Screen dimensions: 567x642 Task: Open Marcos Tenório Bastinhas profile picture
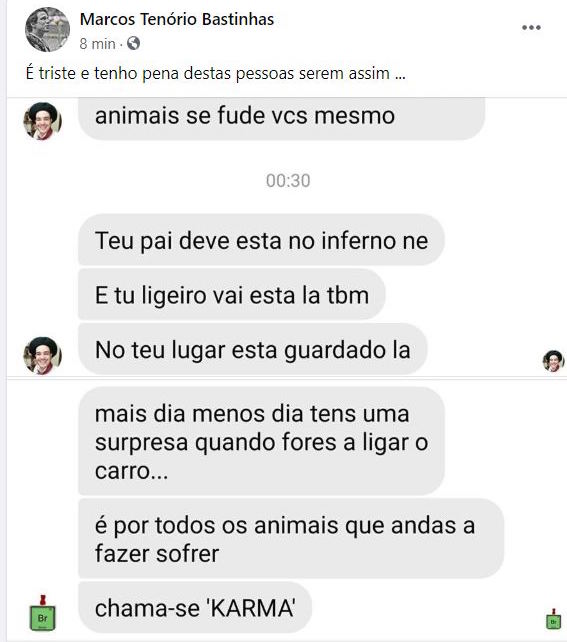pos(47,29)
